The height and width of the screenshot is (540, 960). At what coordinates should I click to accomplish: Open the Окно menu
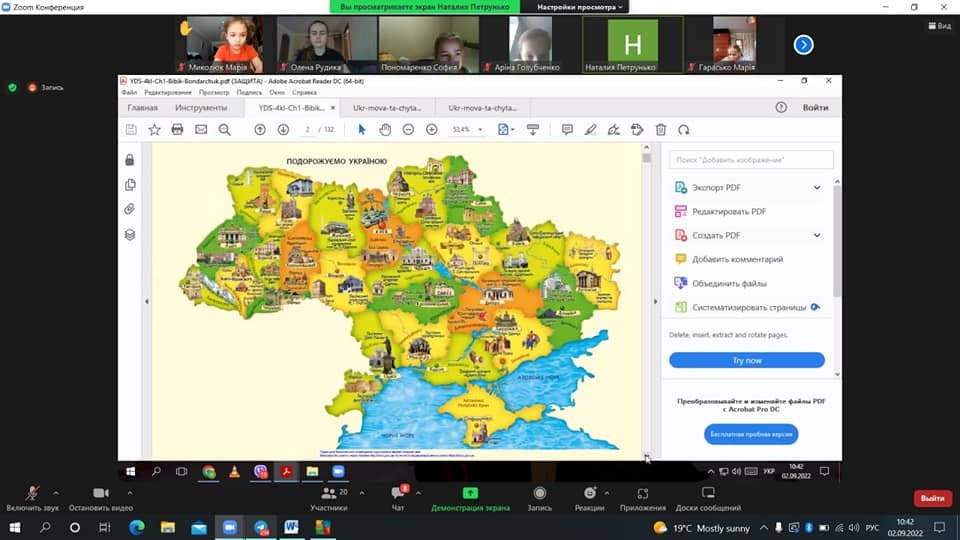click(277, 92)
